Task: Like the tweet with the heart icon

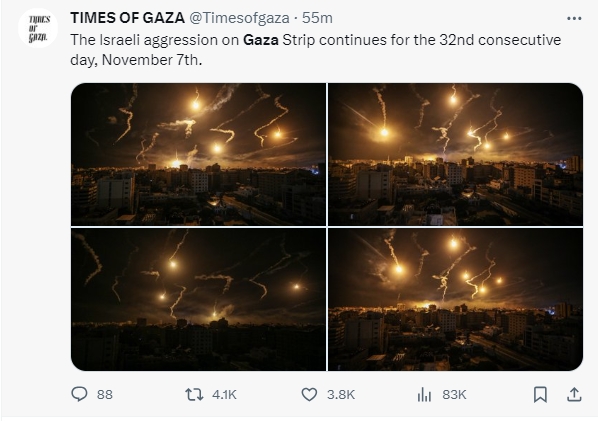Action: coord(309,394)
